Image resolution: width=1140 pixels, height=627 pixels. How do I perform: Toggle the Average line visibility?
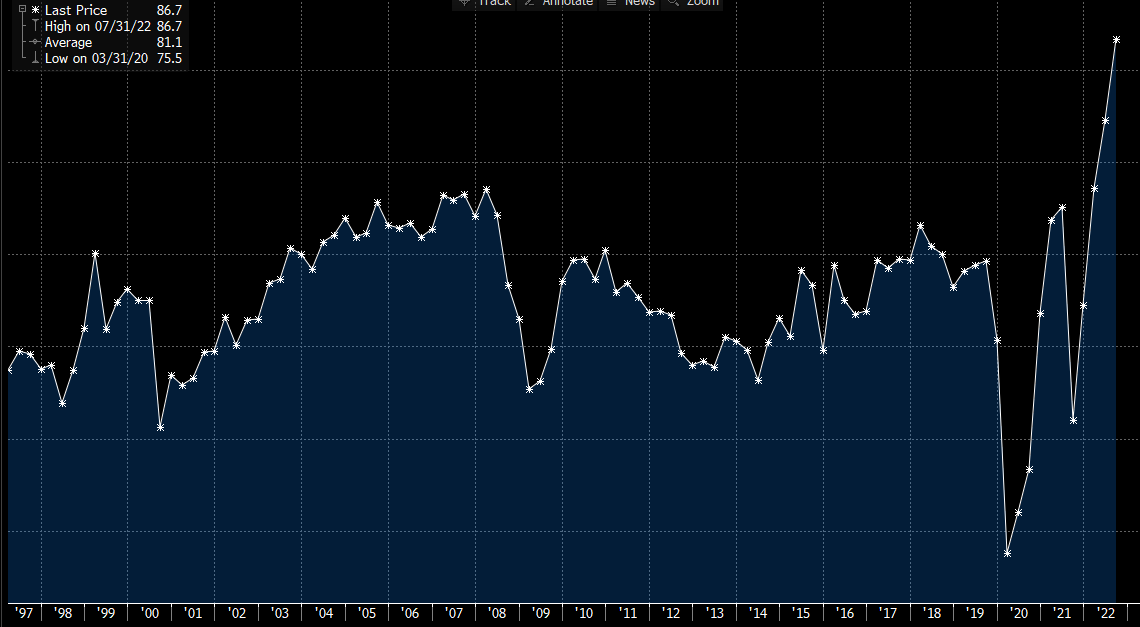point(66,42)
